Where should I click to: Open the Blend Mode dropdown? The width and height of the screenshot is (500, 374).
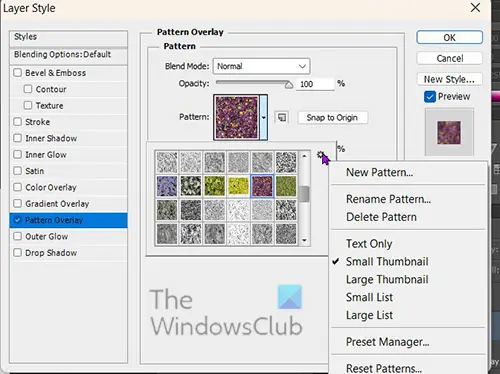click(262, 66)
